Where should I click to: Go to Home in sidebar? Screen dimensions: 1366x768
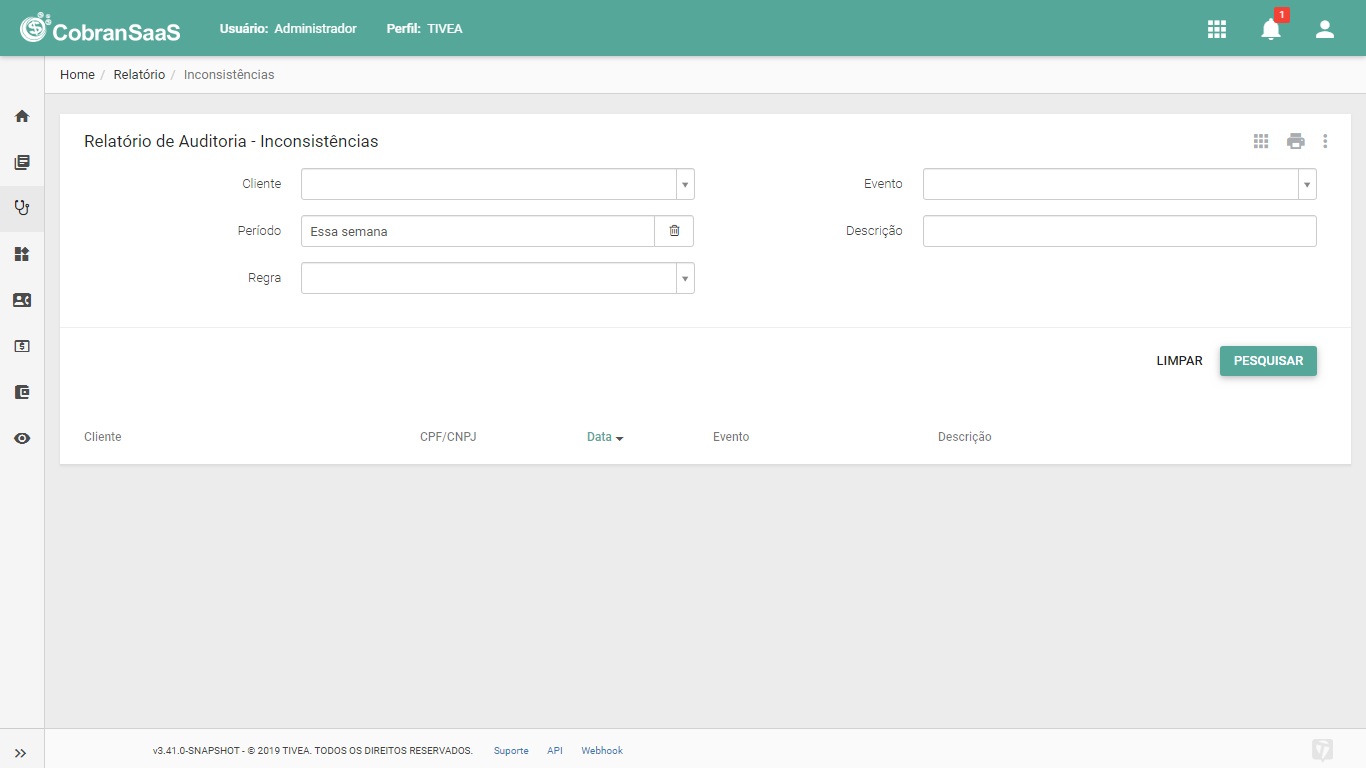(22, 116)
